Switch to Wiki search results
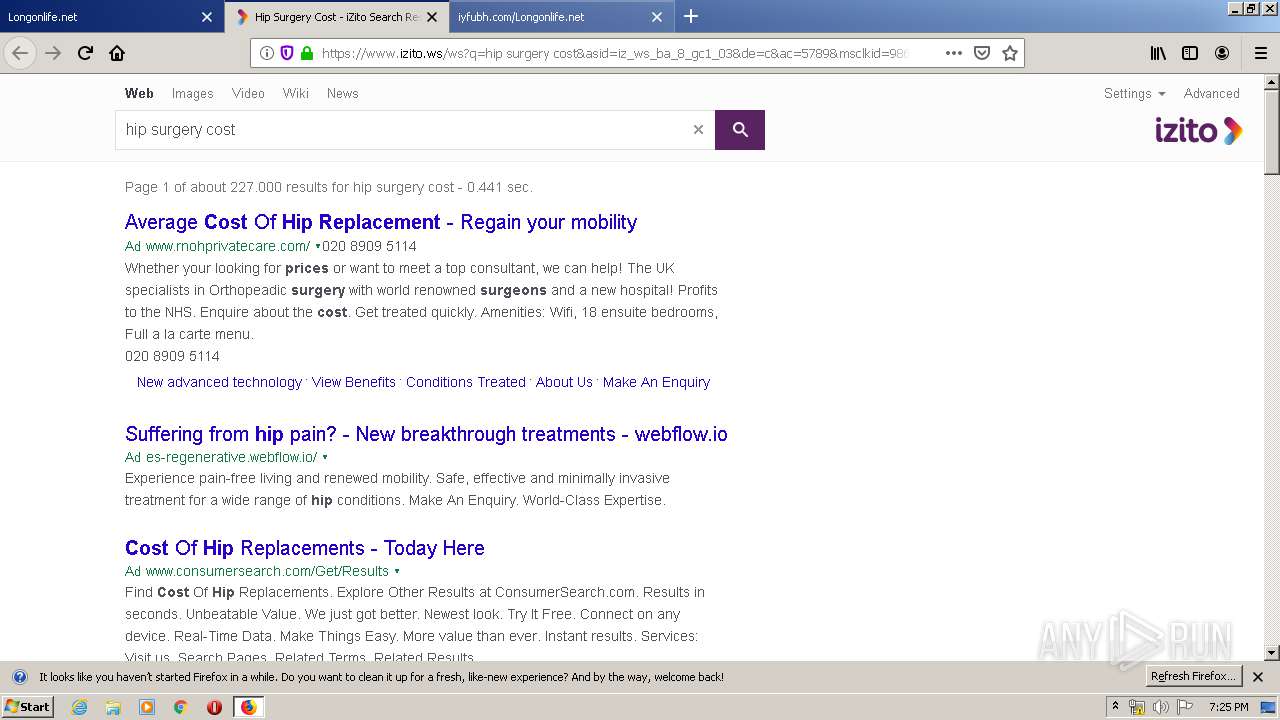 click(295, 93)
